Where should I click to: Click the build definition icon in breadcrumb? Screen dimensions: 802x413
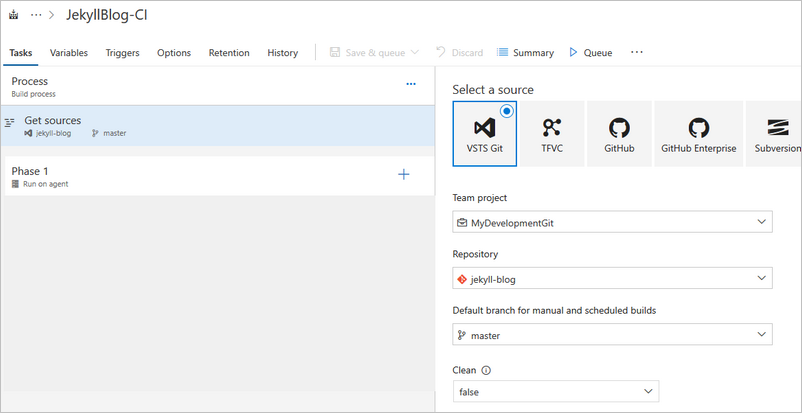(13, 16)
